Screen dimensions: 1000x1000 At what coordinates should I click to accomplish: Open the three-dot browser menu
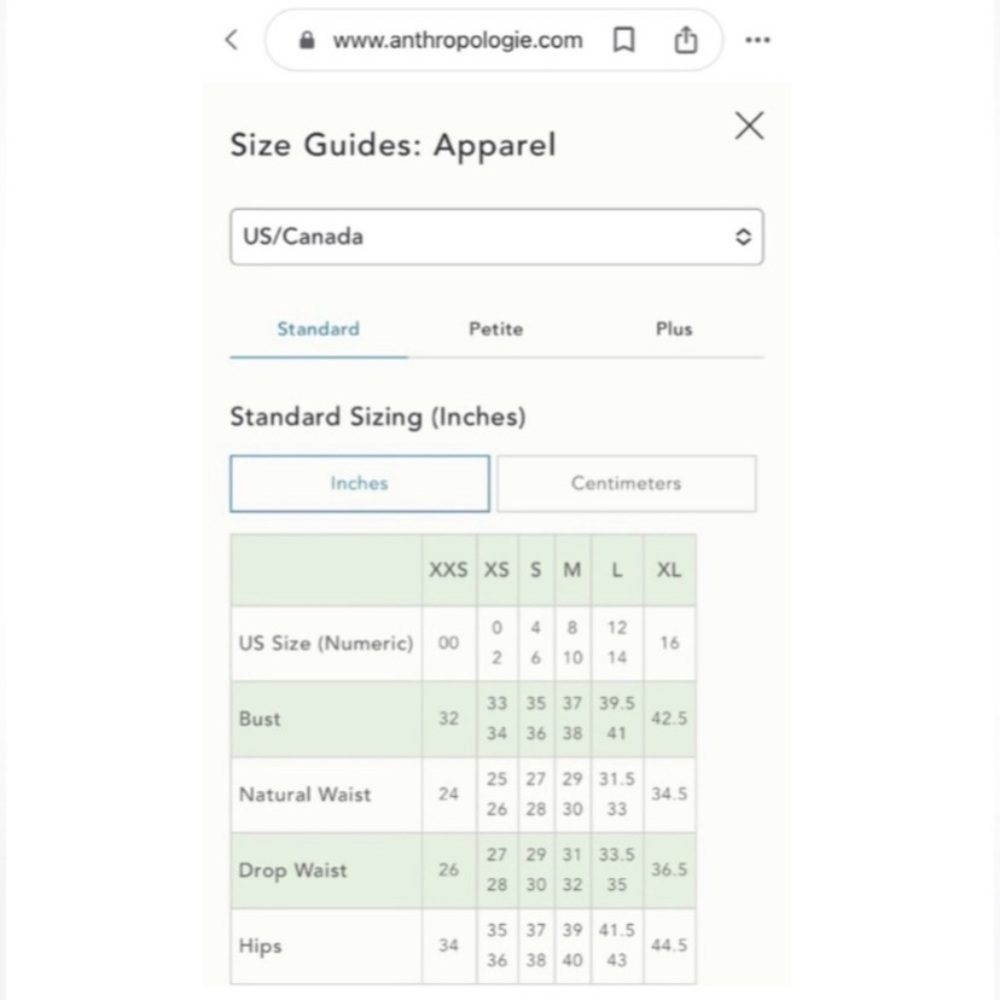pos(758,40)
